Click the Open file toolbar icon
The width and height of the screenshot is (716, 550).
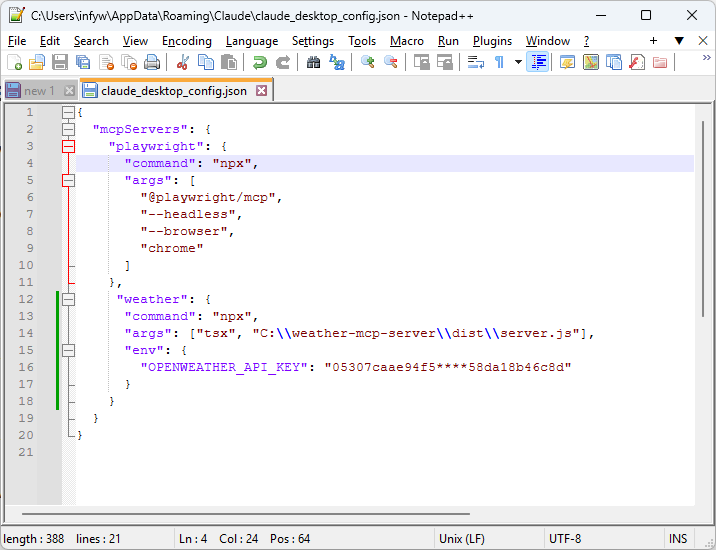[37, 62]
